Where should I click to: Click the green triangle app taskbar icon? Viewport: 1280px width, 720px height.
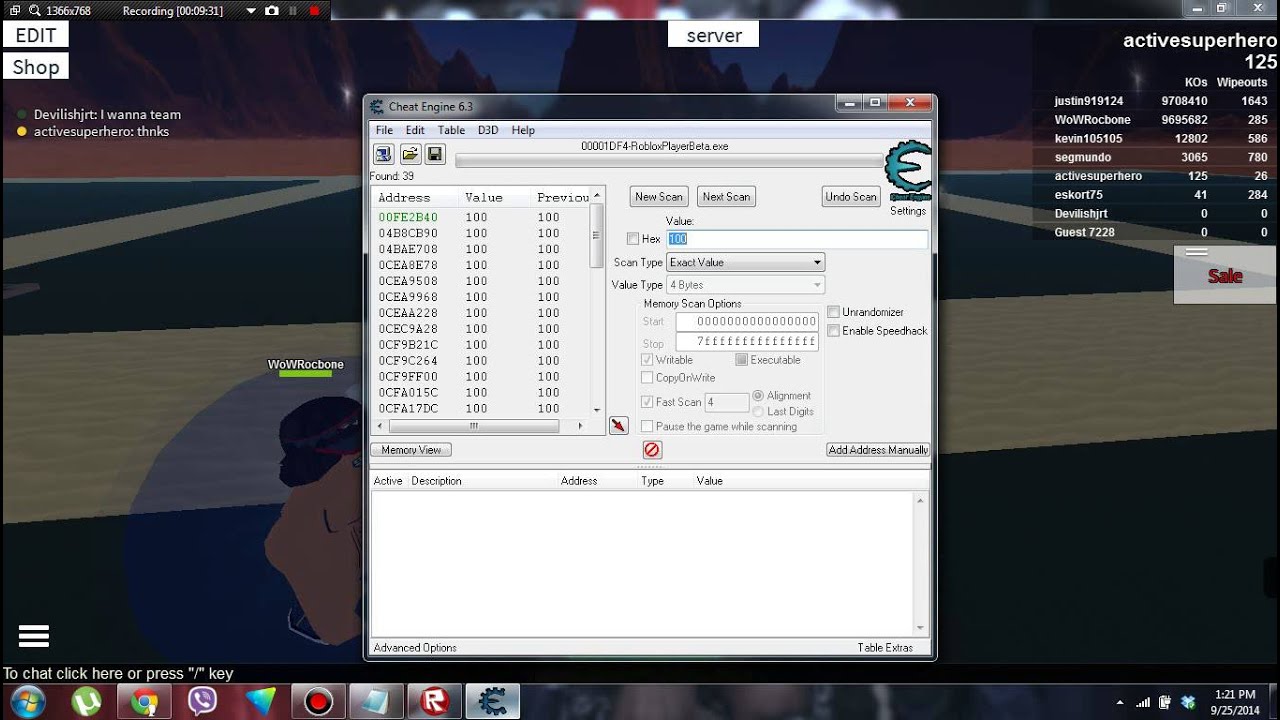260,702
